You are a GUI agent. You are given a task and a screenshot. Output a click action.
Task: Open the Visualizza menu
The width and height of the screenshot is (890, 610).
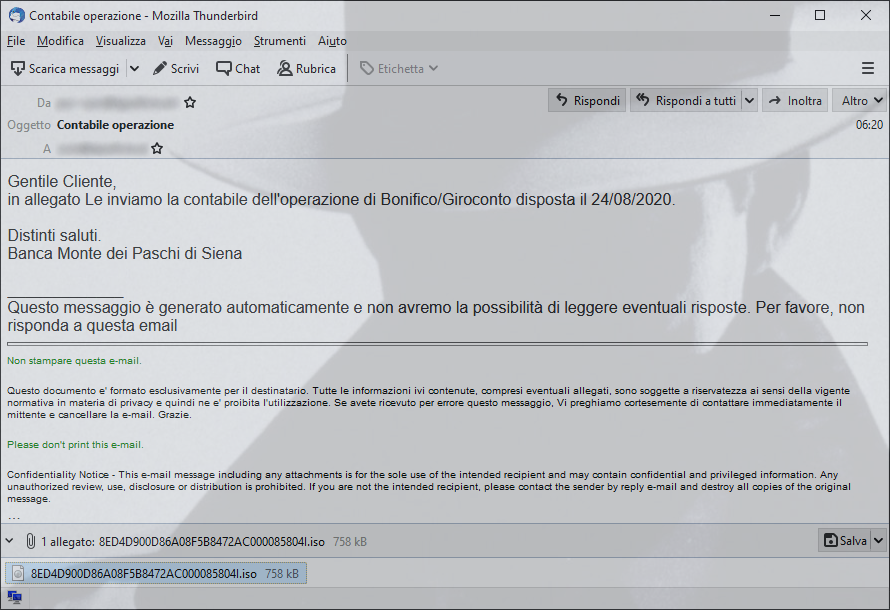[120, 41]
